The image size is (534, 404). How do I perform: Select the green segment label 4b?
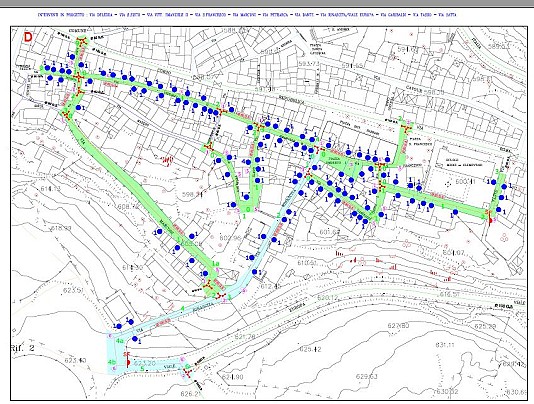pos(112,362)
